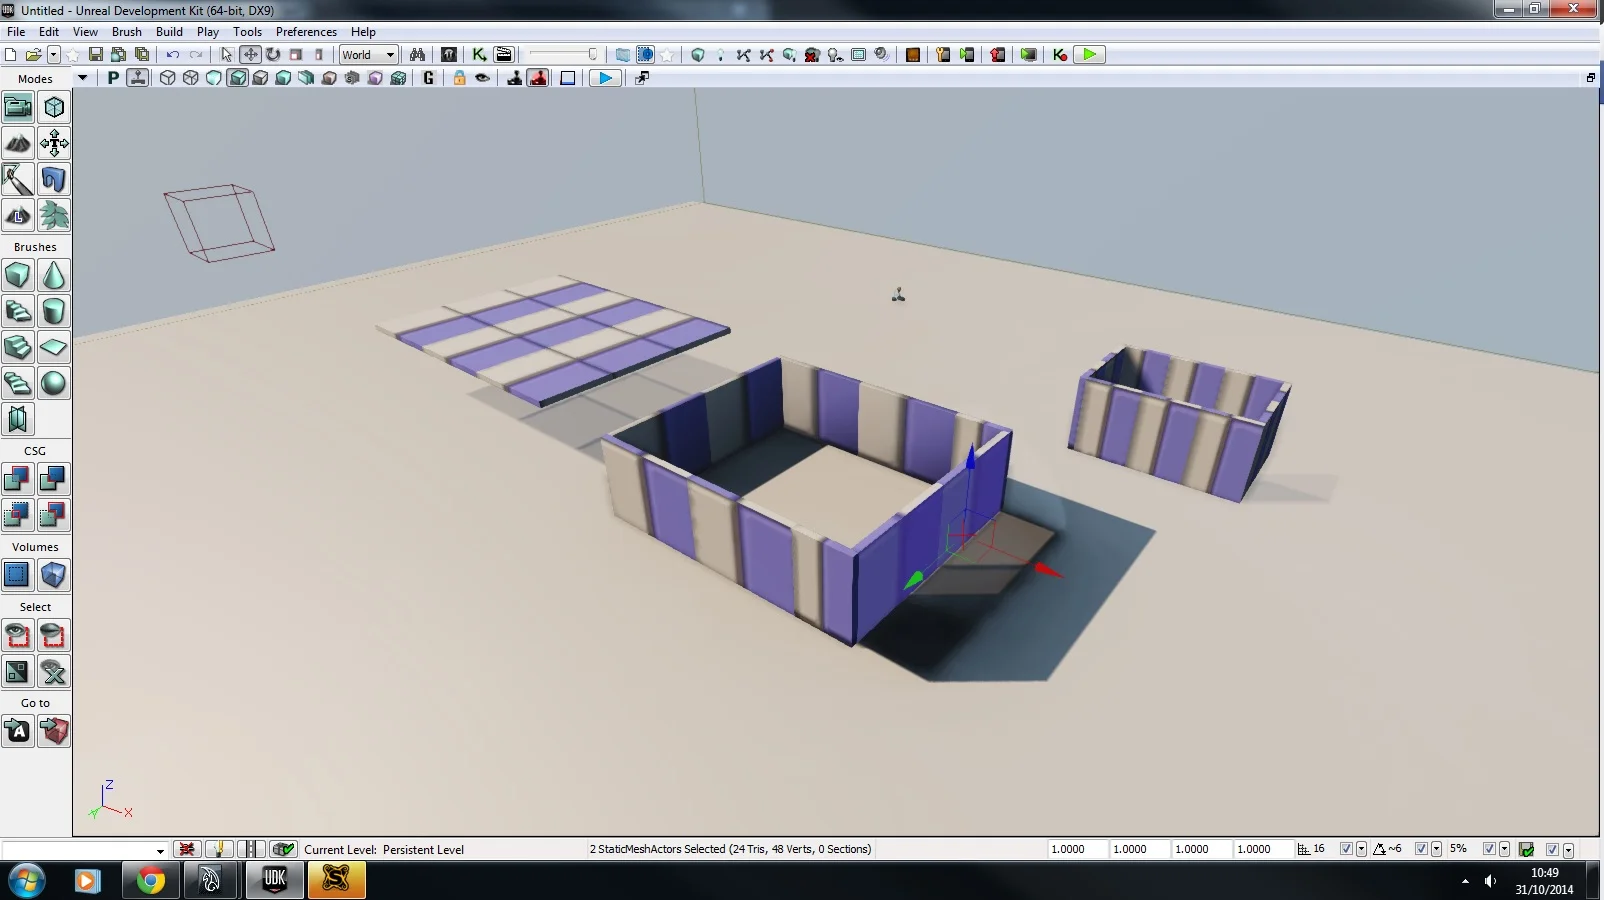
Task: Add a special brush under Volumes
Action: (x=18, y=575)
